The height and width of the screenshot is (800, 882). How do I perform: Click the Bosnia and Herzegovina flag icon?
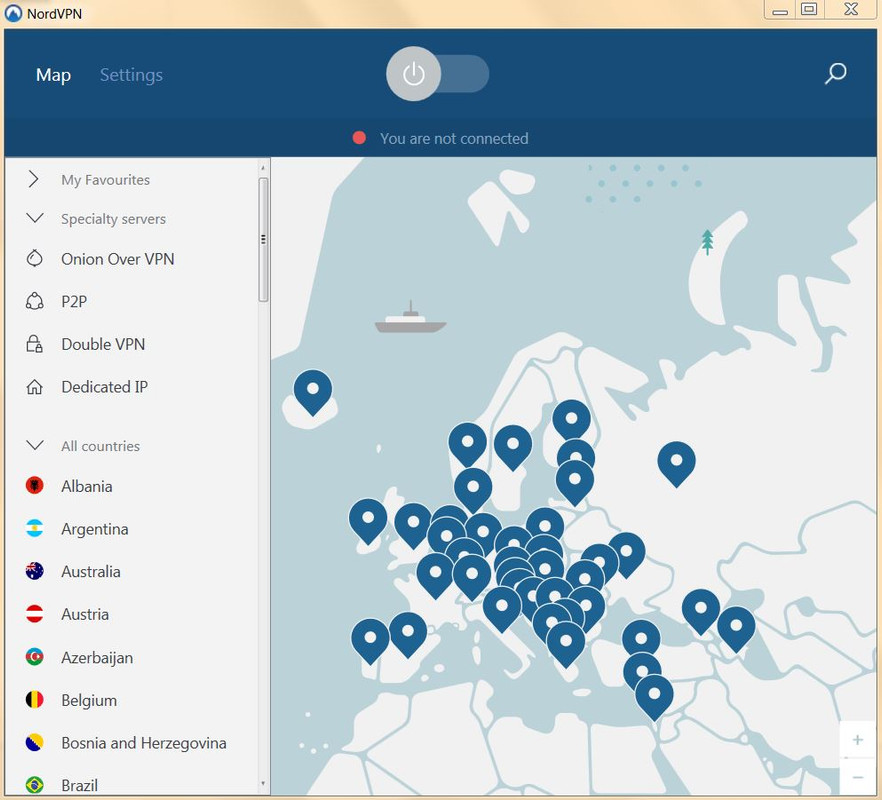34,743
